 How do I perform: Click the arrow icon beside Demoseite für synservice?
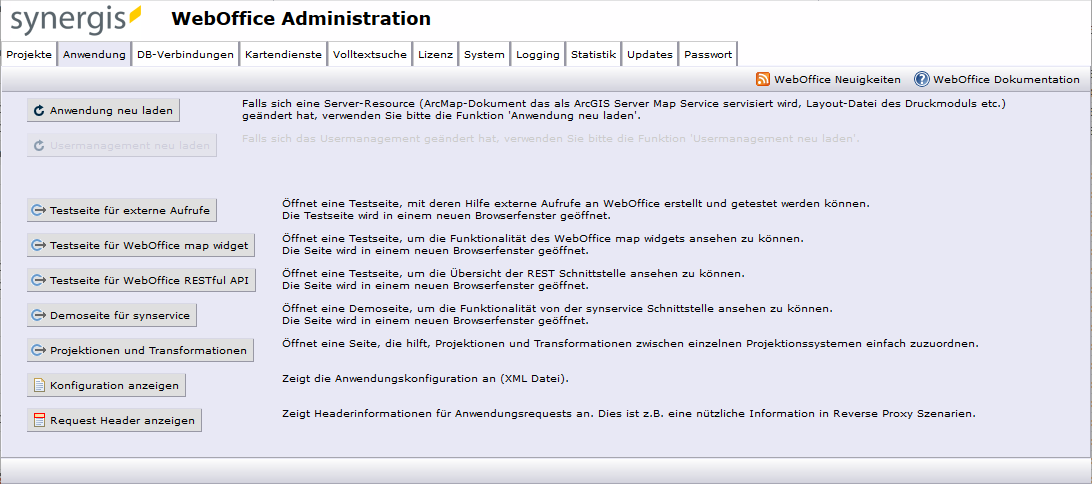39,315
